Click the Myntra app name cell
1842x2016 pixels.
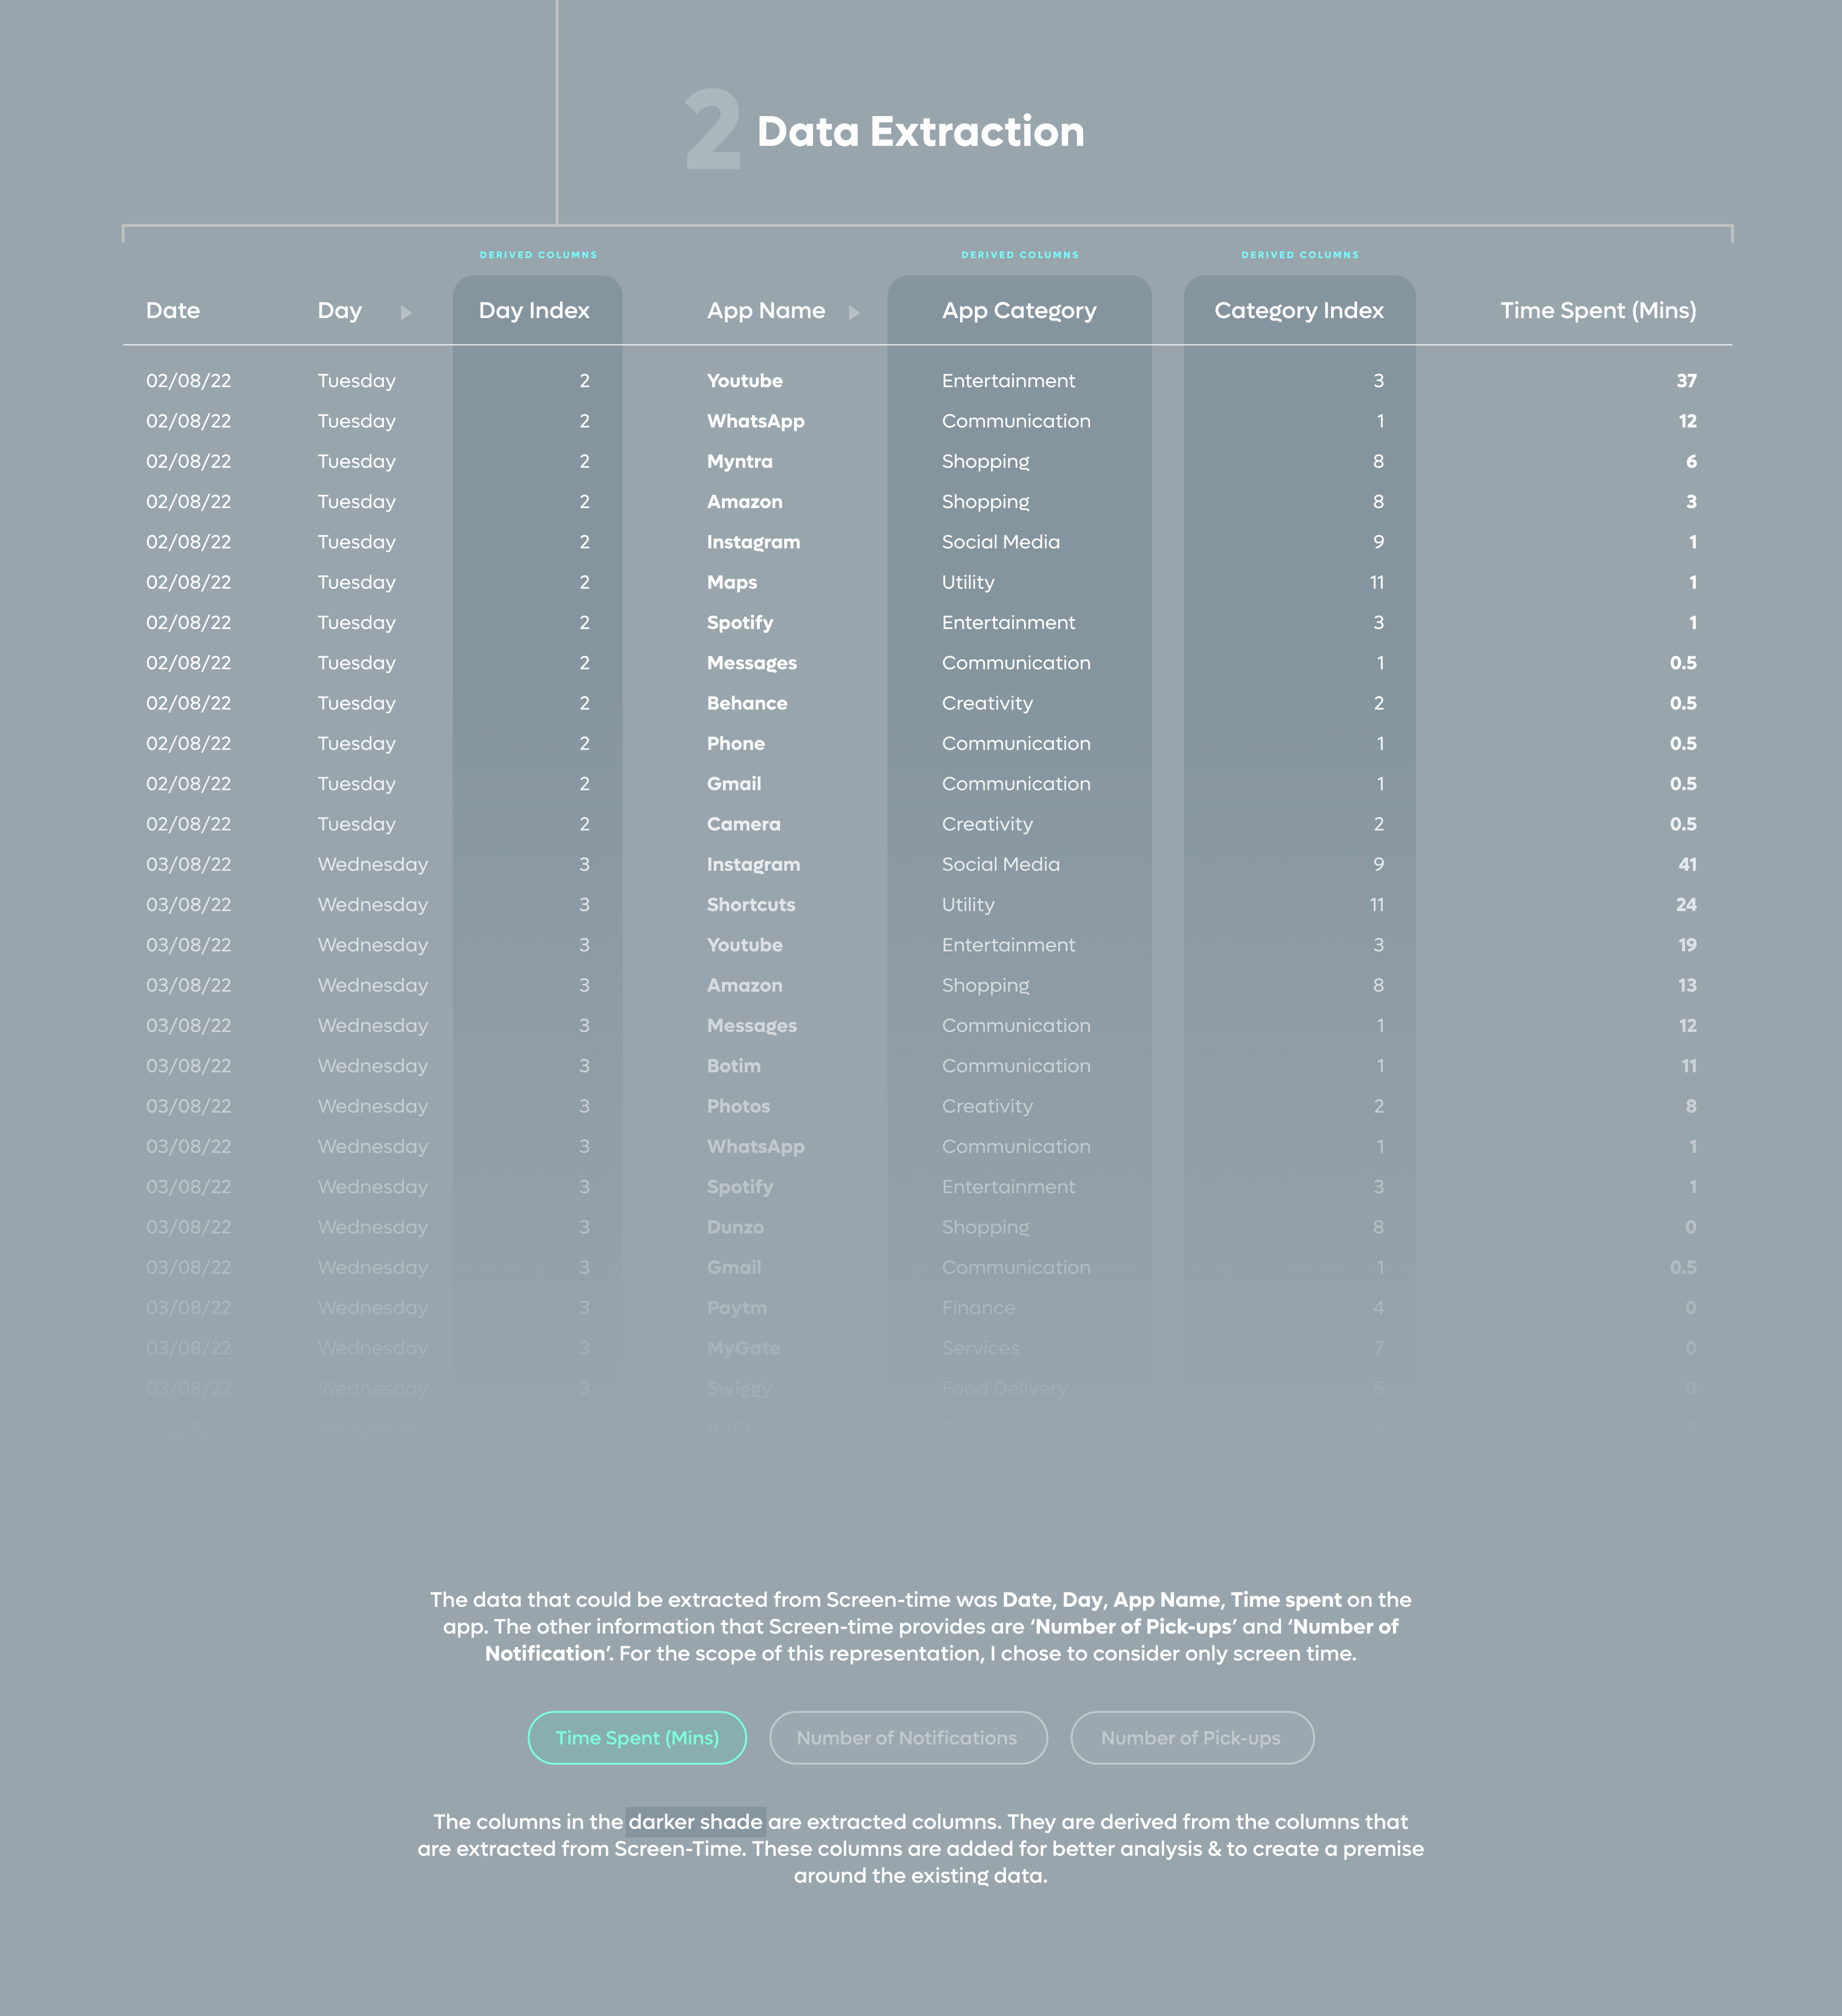[740, 461]
